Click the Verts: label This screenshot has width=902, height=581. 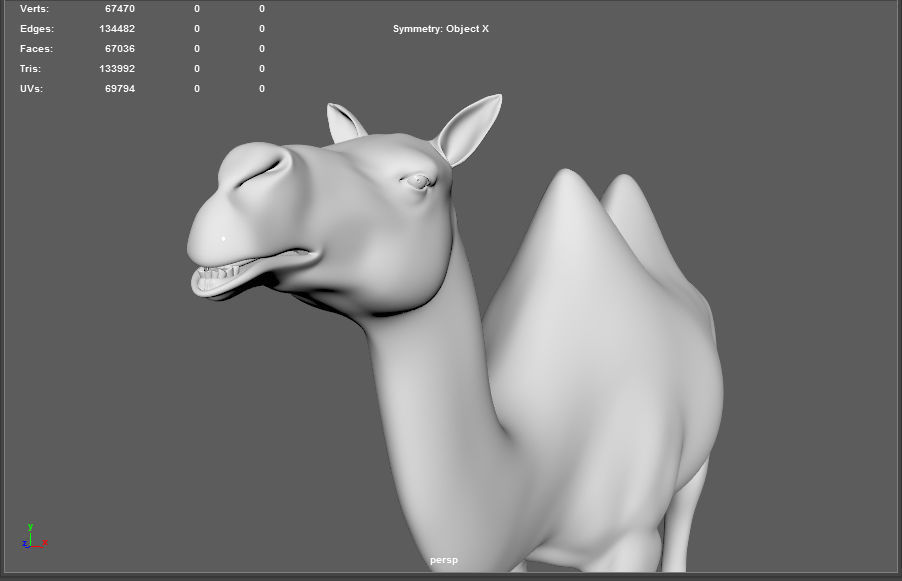(x=35, y=9)
